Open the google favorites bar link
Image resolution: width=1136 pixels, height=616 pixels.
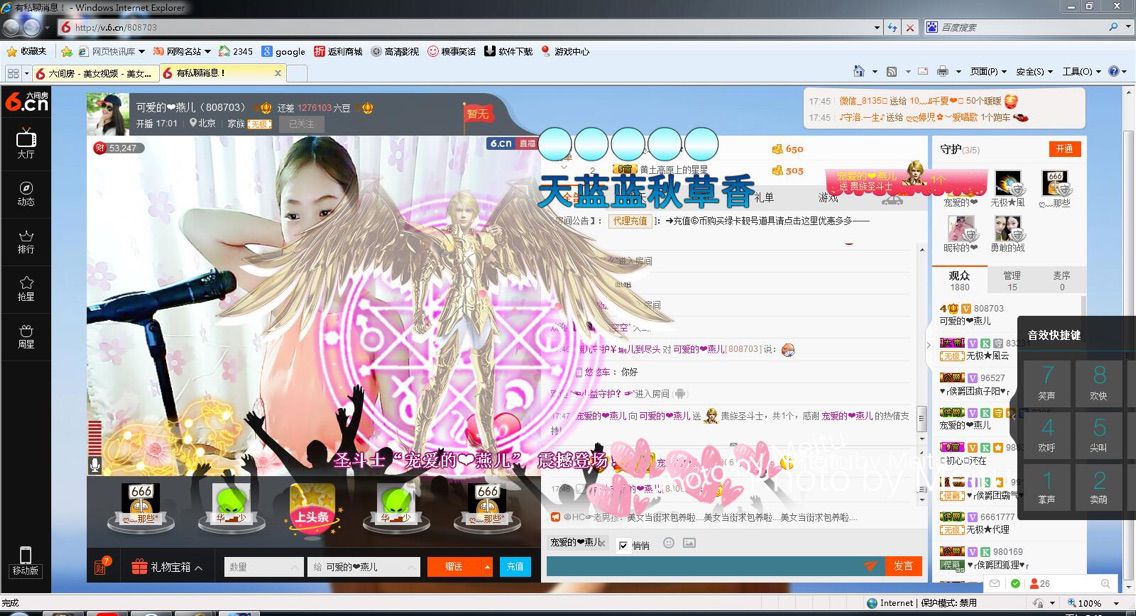click(x=283, y=51)
